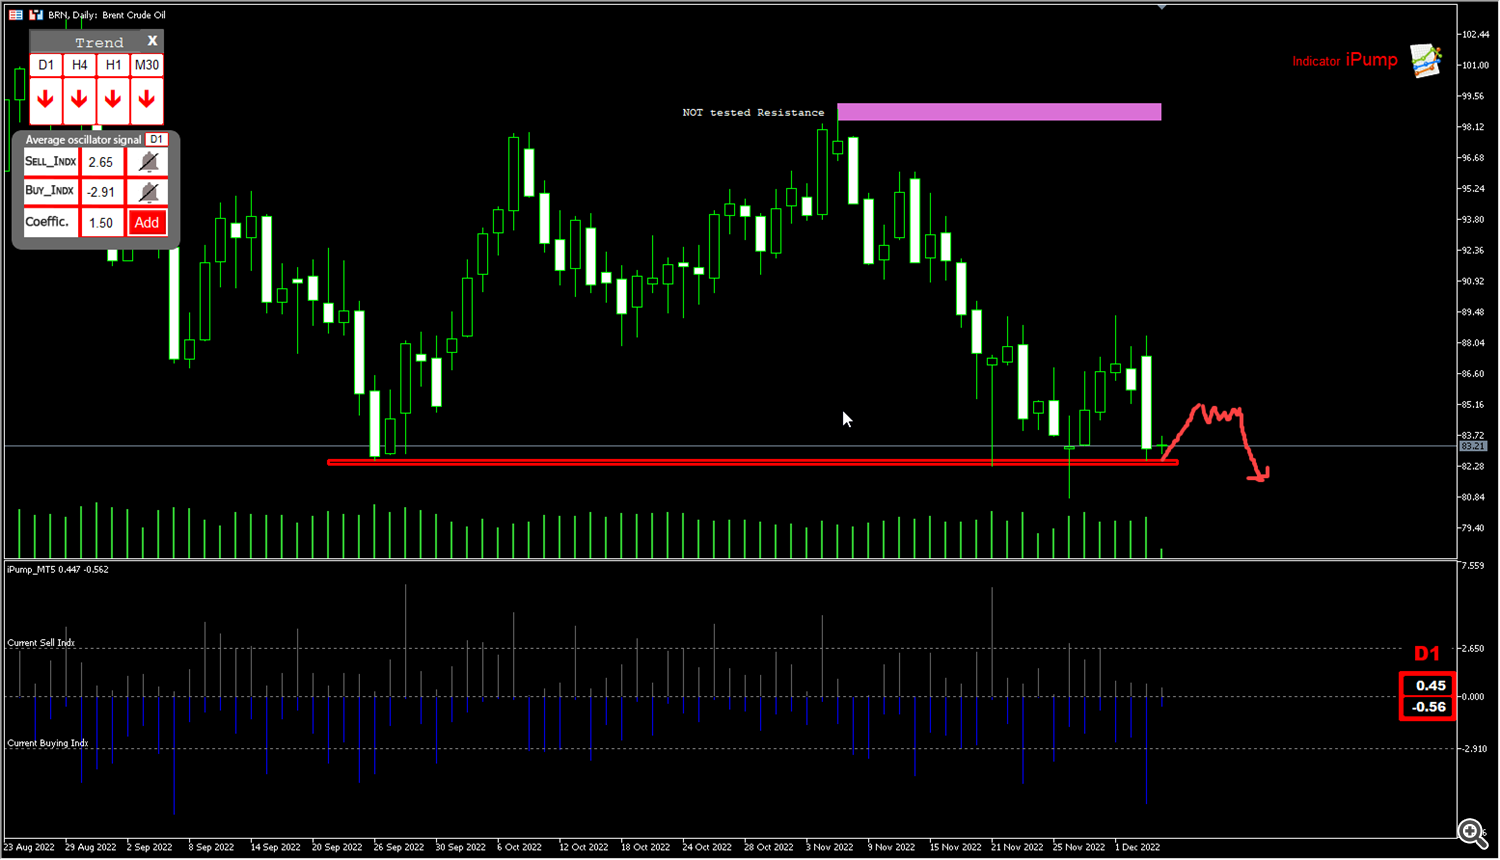Select the D1 timeframe in Trend panel
This screenshot has height=860, width=1500.
(46, 65)
